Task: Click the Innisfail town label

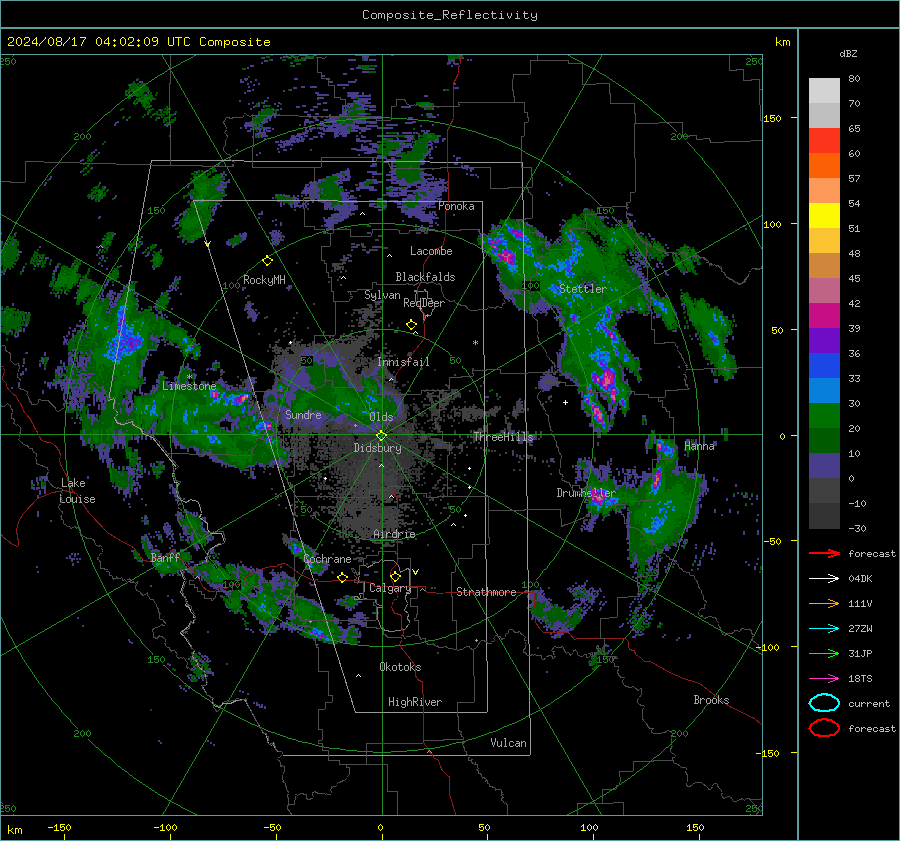Action: click(x=403, y=362)
